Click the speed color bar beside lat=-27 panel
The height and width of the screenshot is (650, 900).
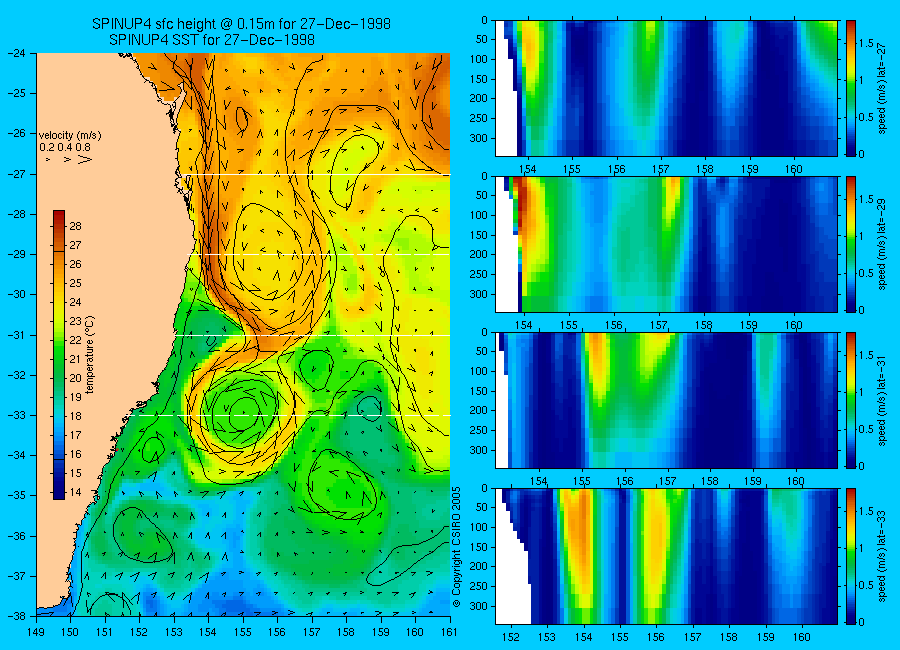tap(850, 88)
